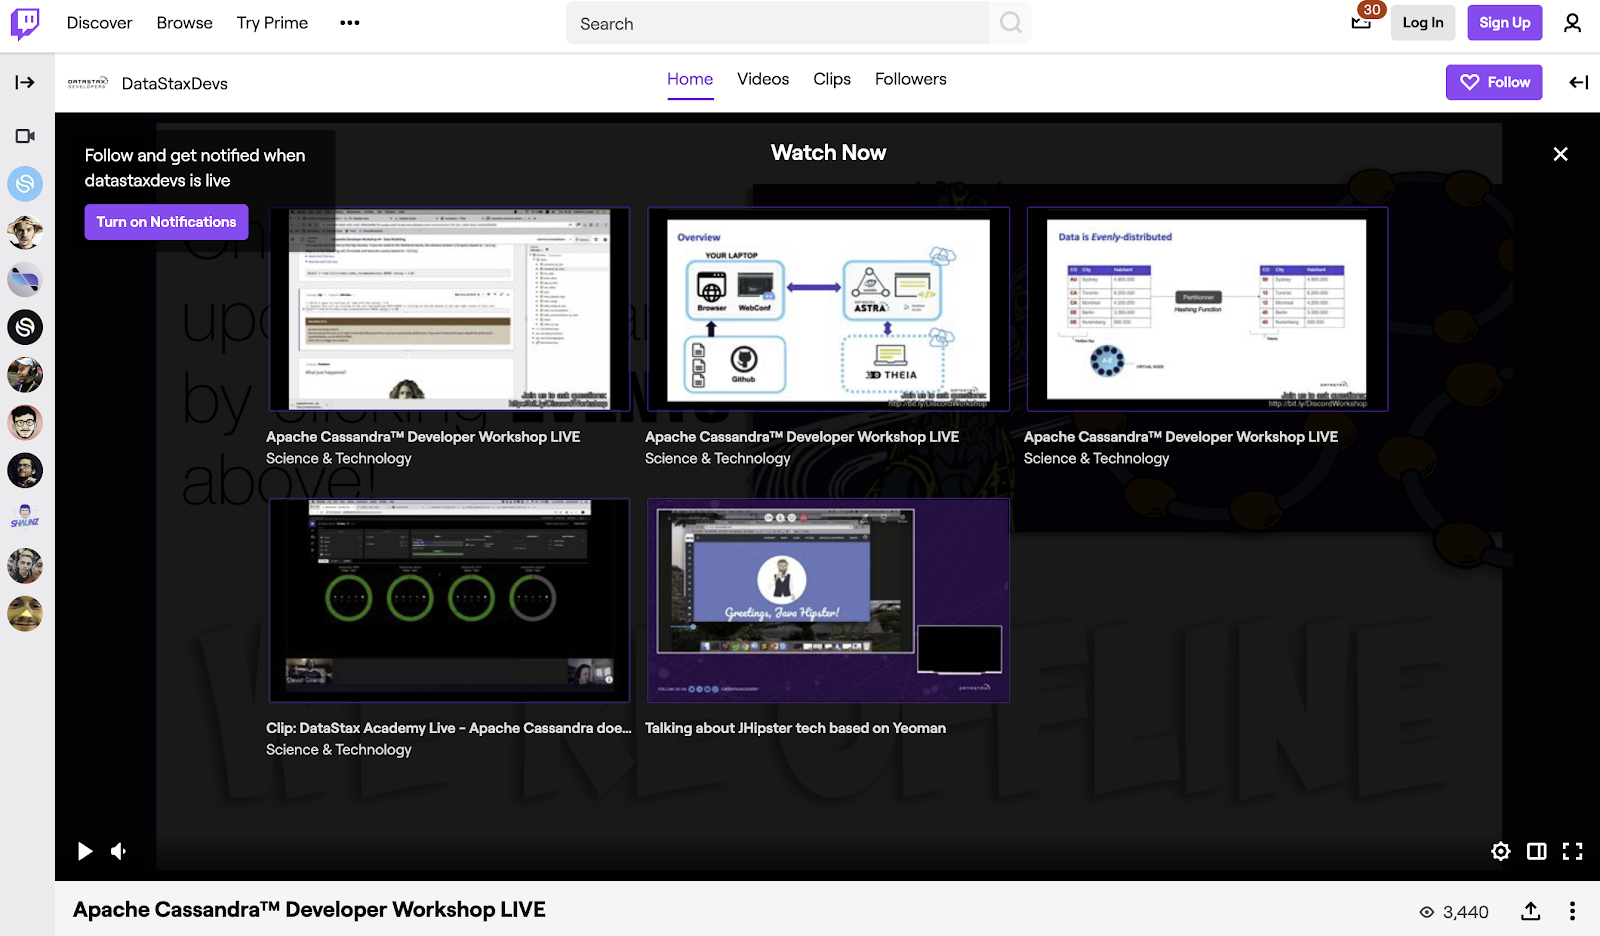The height and width of the screenshot is (936, 1600).
Task: Open the JHipster Yeoman video thumbnail
Action: tap(828, 600)
